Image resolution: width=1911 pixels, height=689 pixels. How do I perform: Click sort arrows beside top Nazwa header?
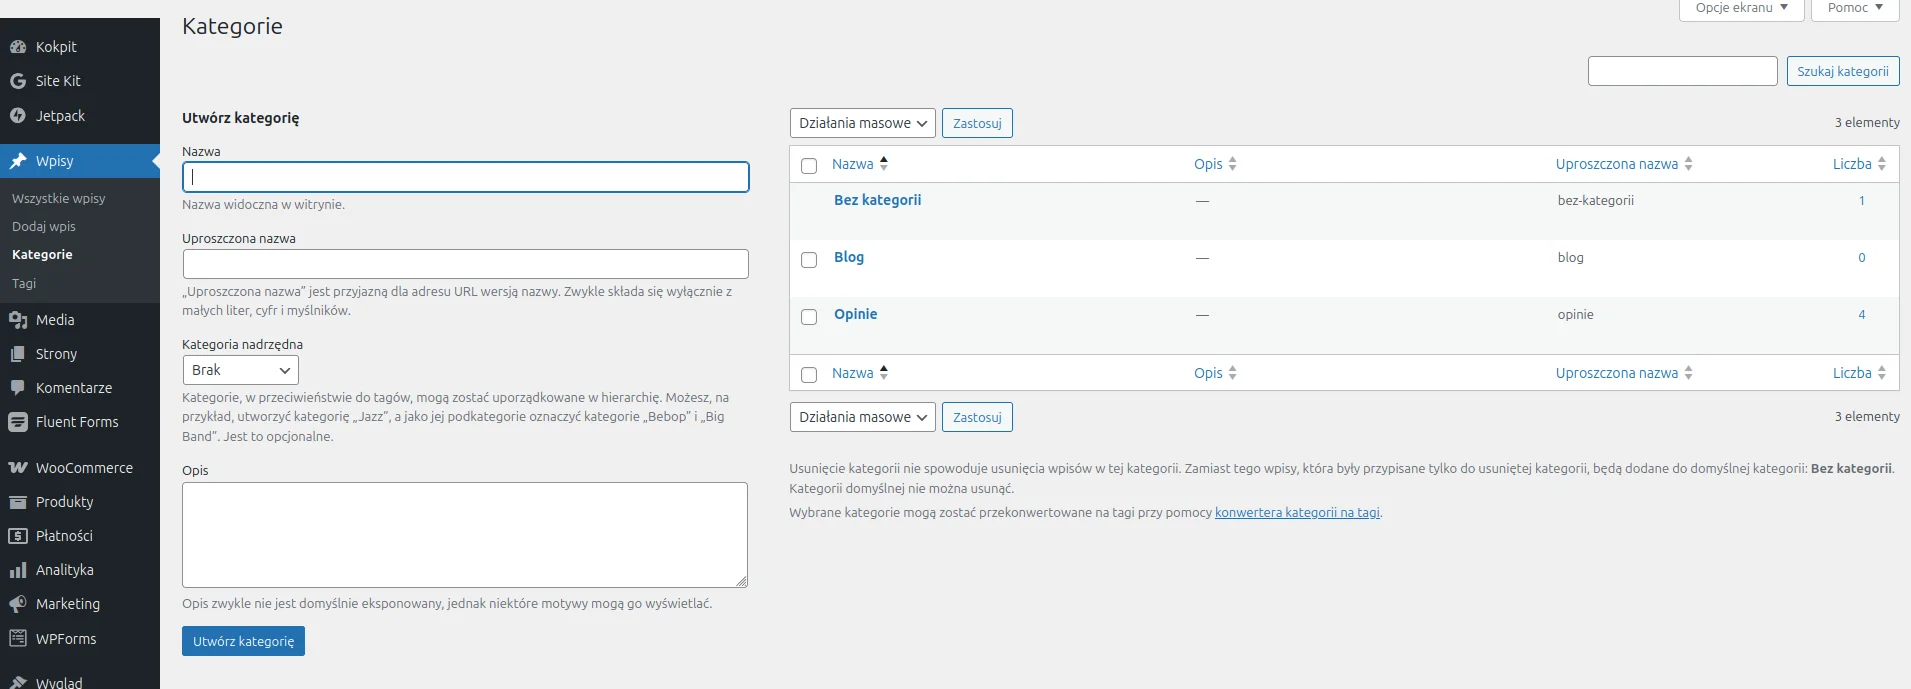[884, 164]
